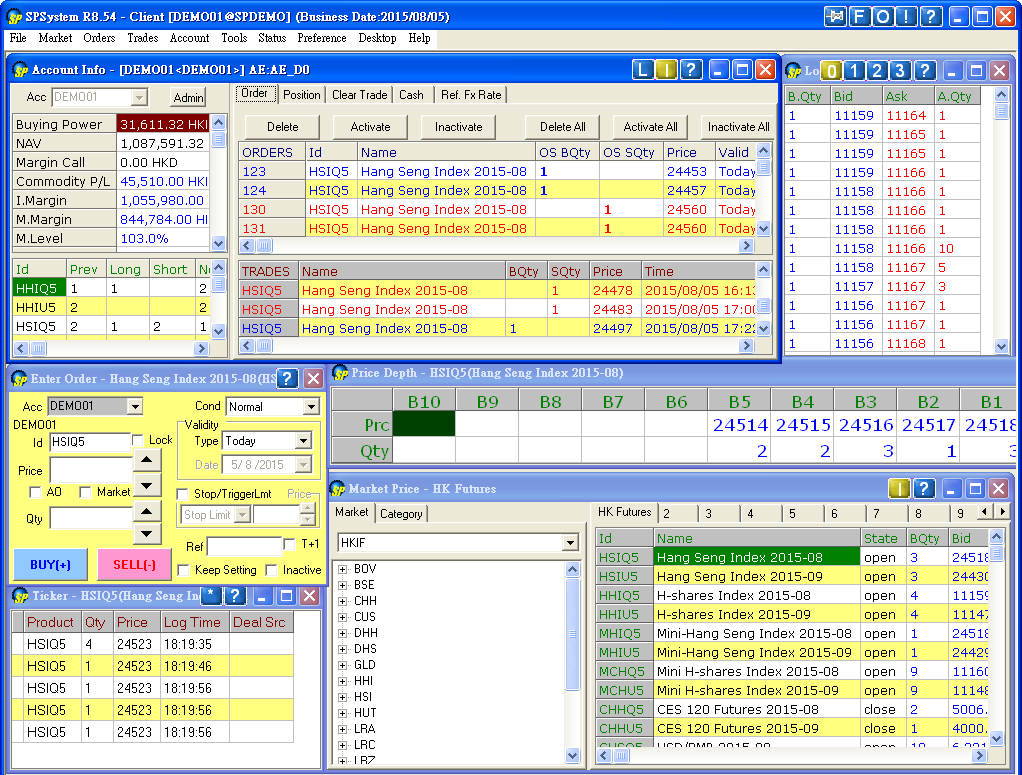
Task: Switch to the Position tab
Action: point(302,95)
